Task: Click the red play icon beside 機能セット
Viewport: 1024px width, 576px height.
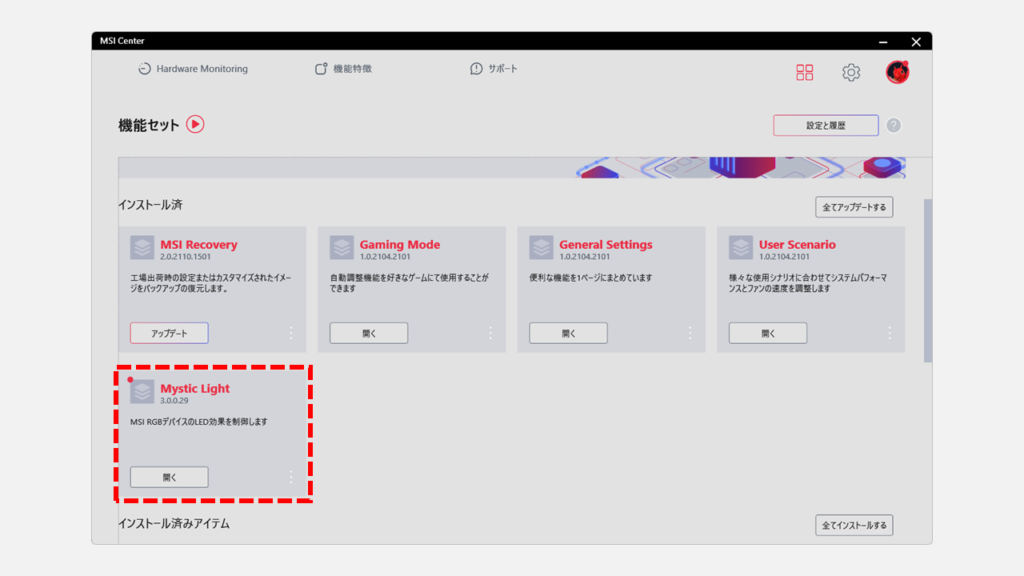Action: (x=195, y=124)
